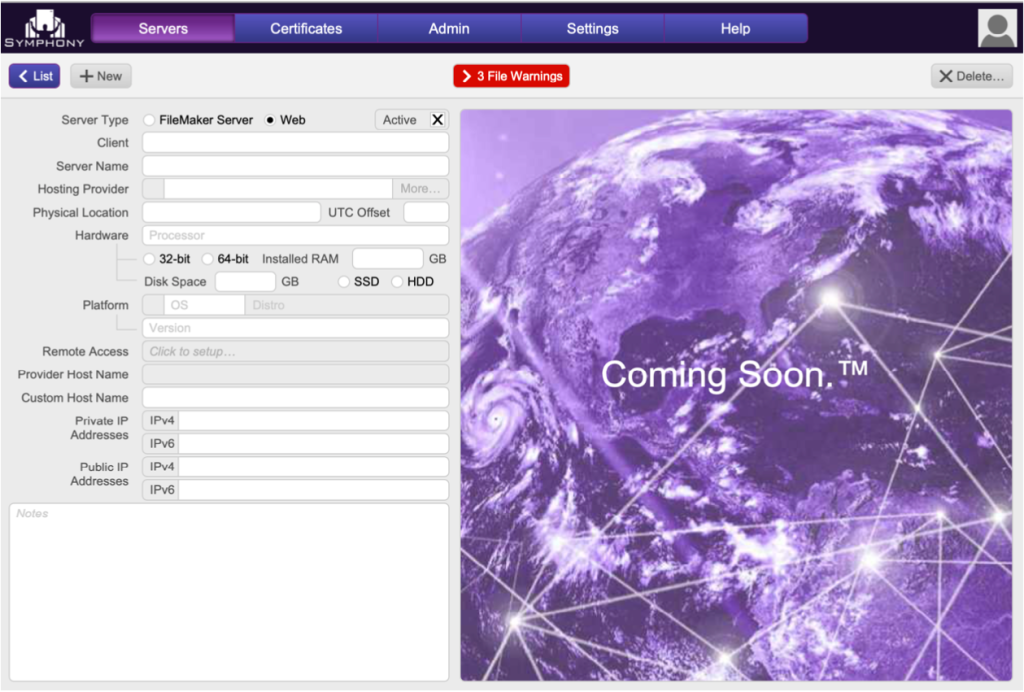
Task: Open the Admin tab
Action: point(448,27)
